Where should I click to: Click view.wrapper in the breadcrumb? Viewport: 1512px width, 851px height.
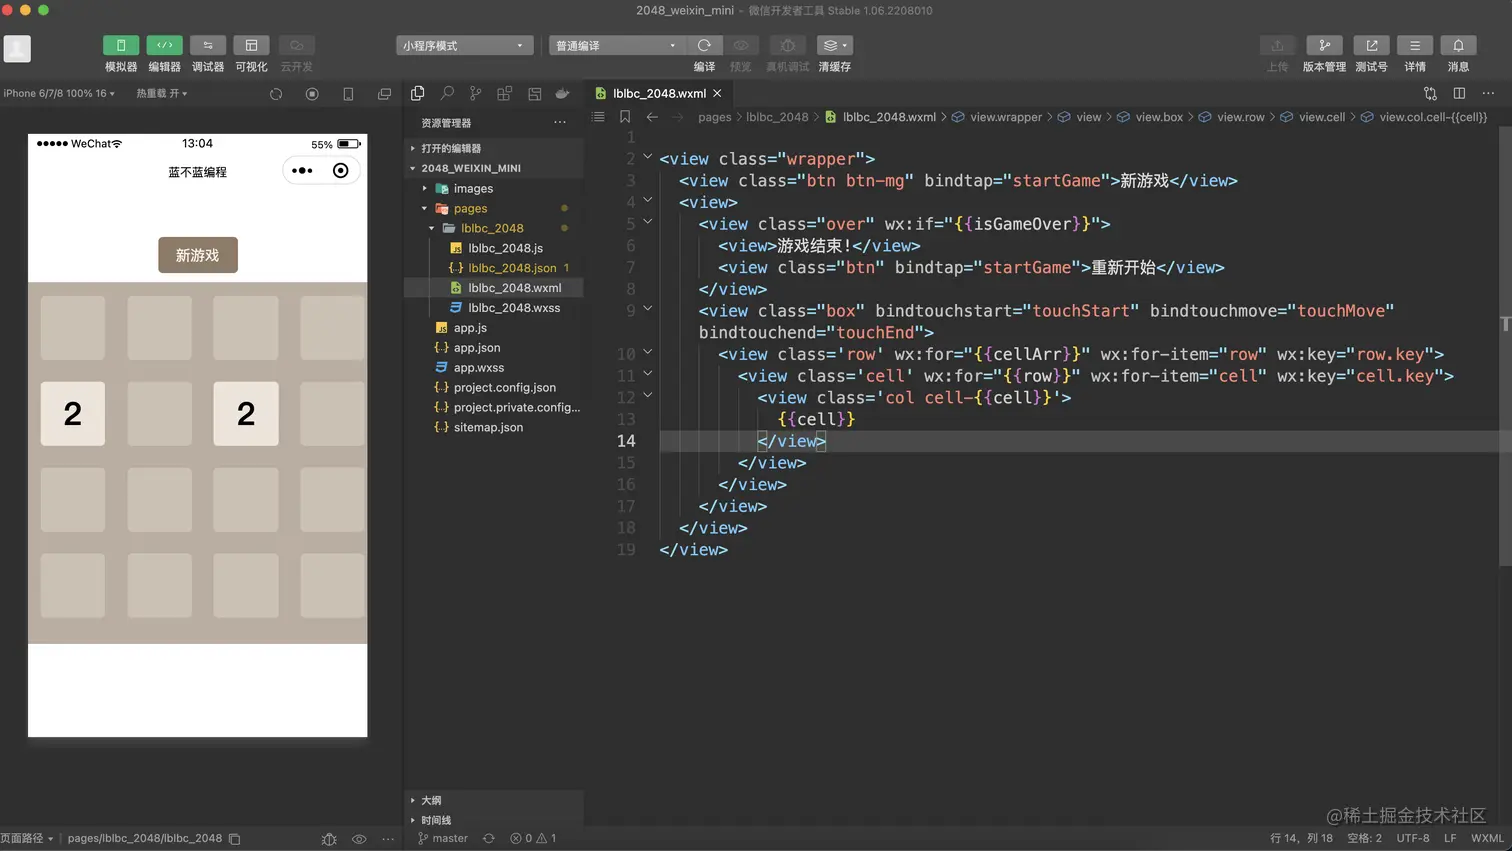coord(1006,117)
